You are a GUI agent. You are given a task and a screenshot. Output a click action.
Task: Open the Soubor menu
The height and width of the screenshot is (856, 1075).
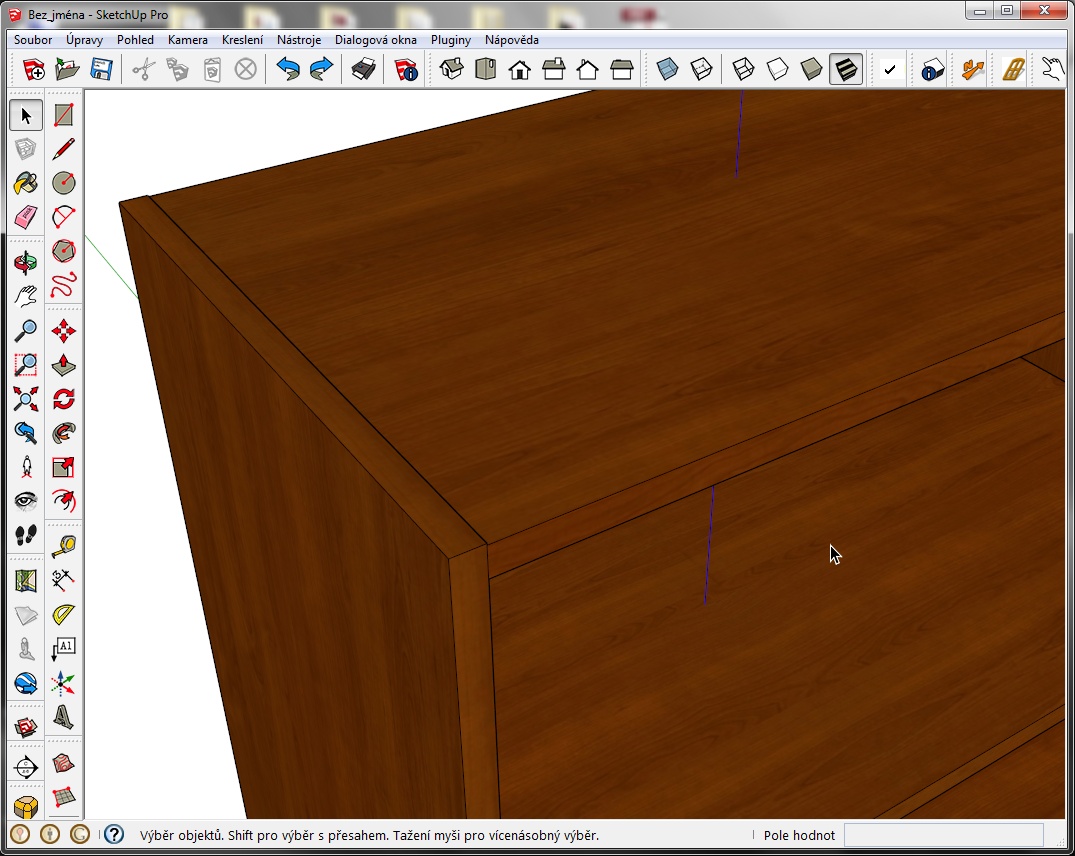click(33, 40)
